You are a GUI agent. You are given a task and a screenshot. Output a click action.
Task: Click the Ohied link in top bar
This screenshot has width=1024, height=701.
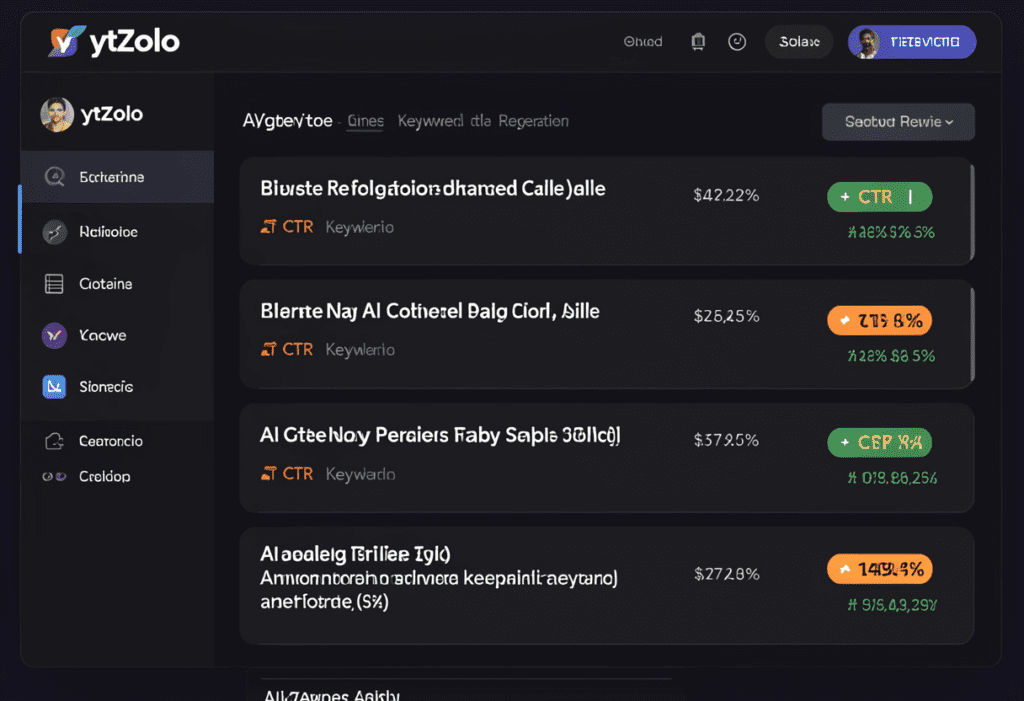click(x=643, y=42)
